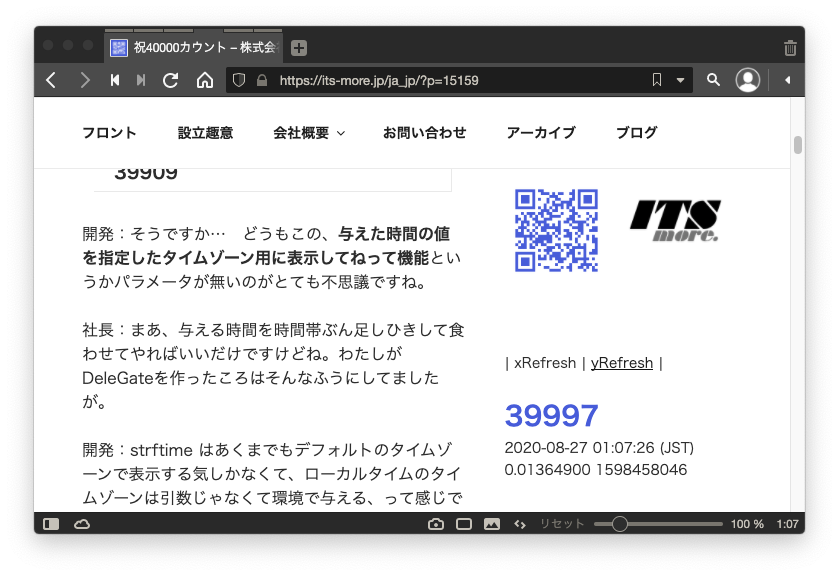
Task: Go to the home page
Action: [x=204, y=80]
